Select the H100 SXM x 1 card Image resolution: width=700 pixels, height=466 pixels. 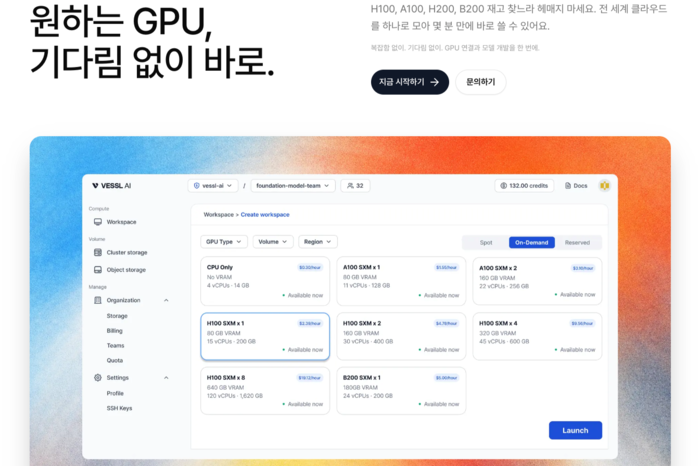[x=265, y=337]
